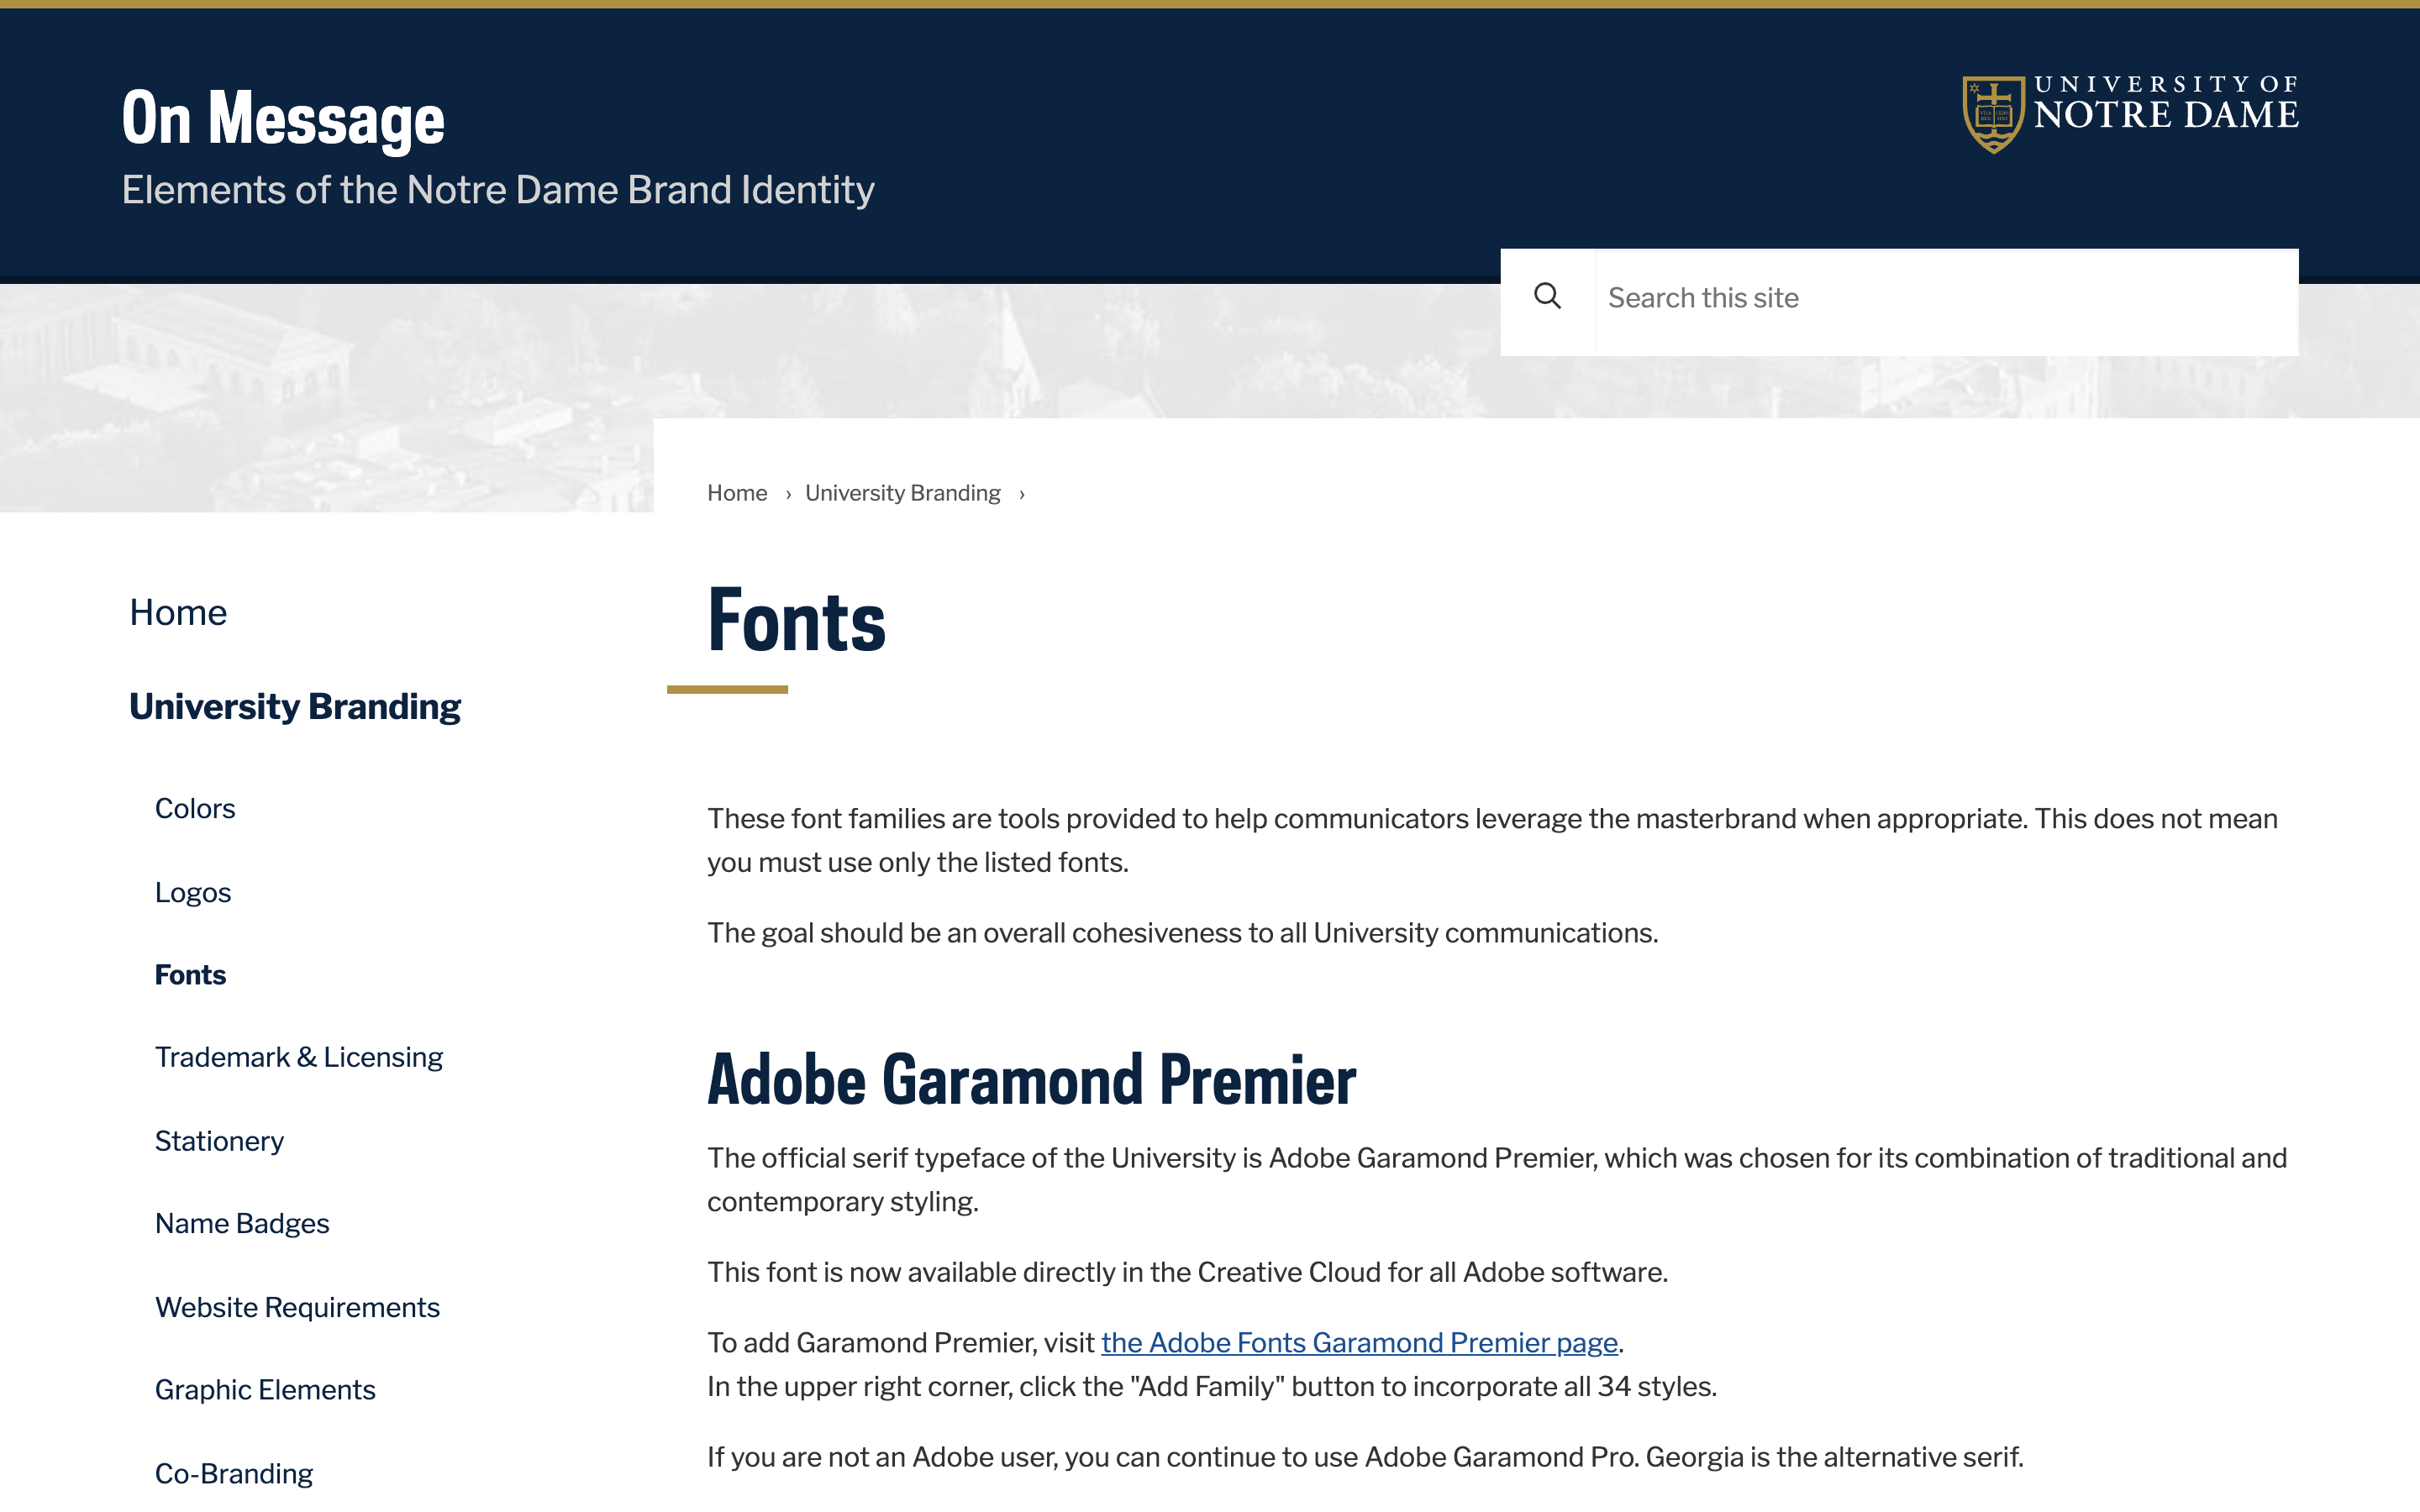Open Website Requirements sidebar link
This screenshot has height=1512, width=2420.
pyautogui.click(x=297, y=1307)
